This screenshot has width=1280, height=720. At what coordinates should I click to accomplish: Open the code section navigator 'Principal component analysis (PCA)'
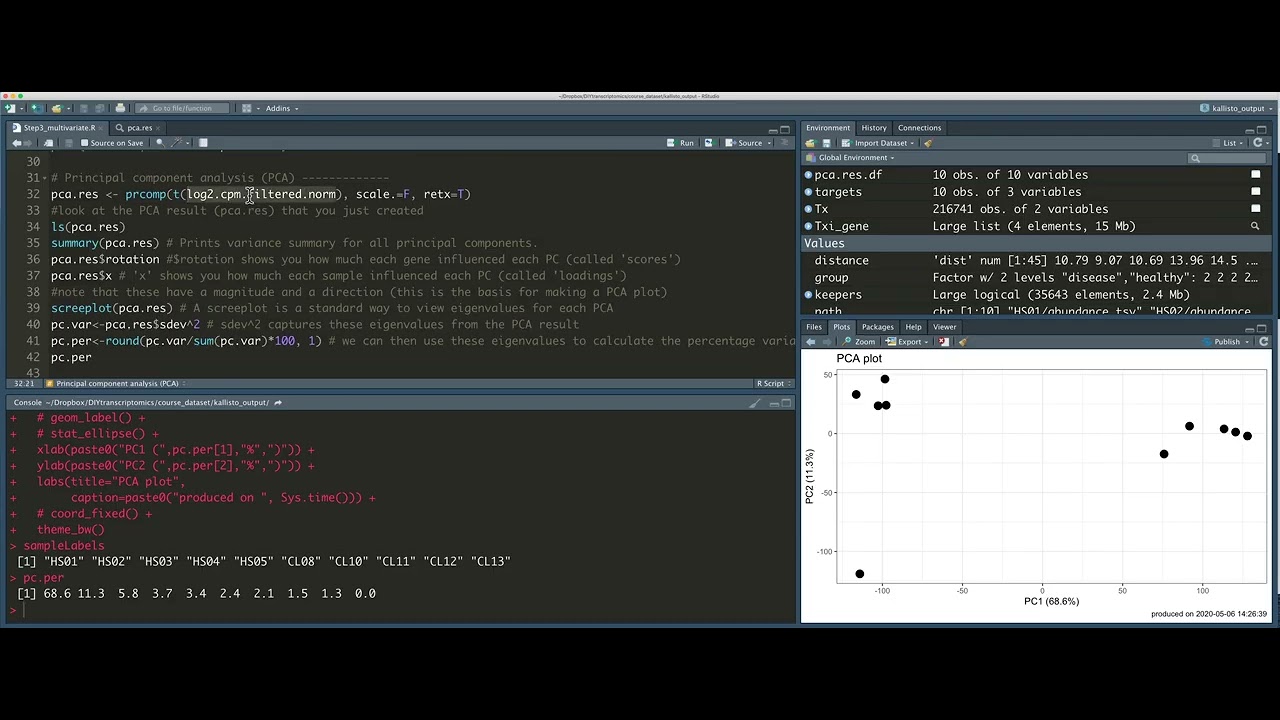coord(115,384)
